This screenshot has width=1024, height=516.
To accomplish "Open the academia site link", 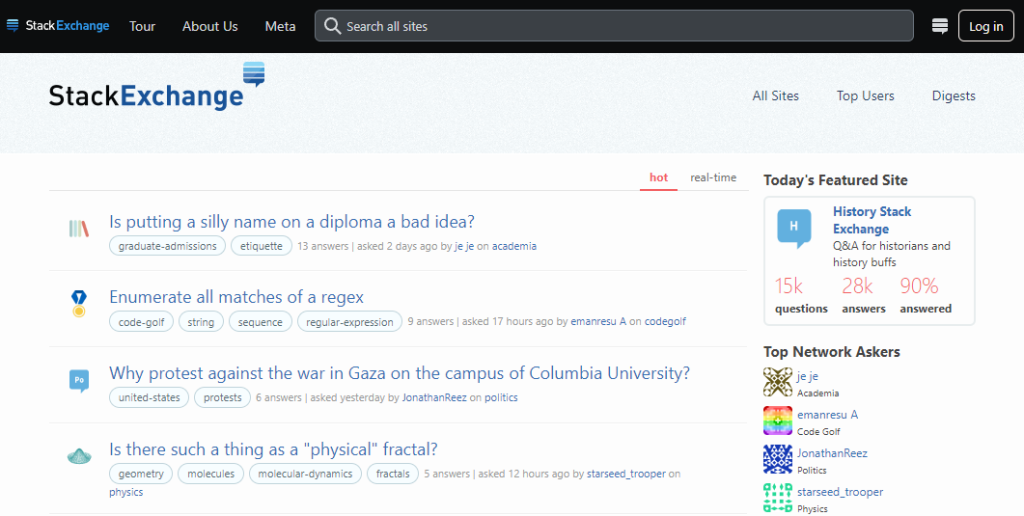I will coord(514,246).
